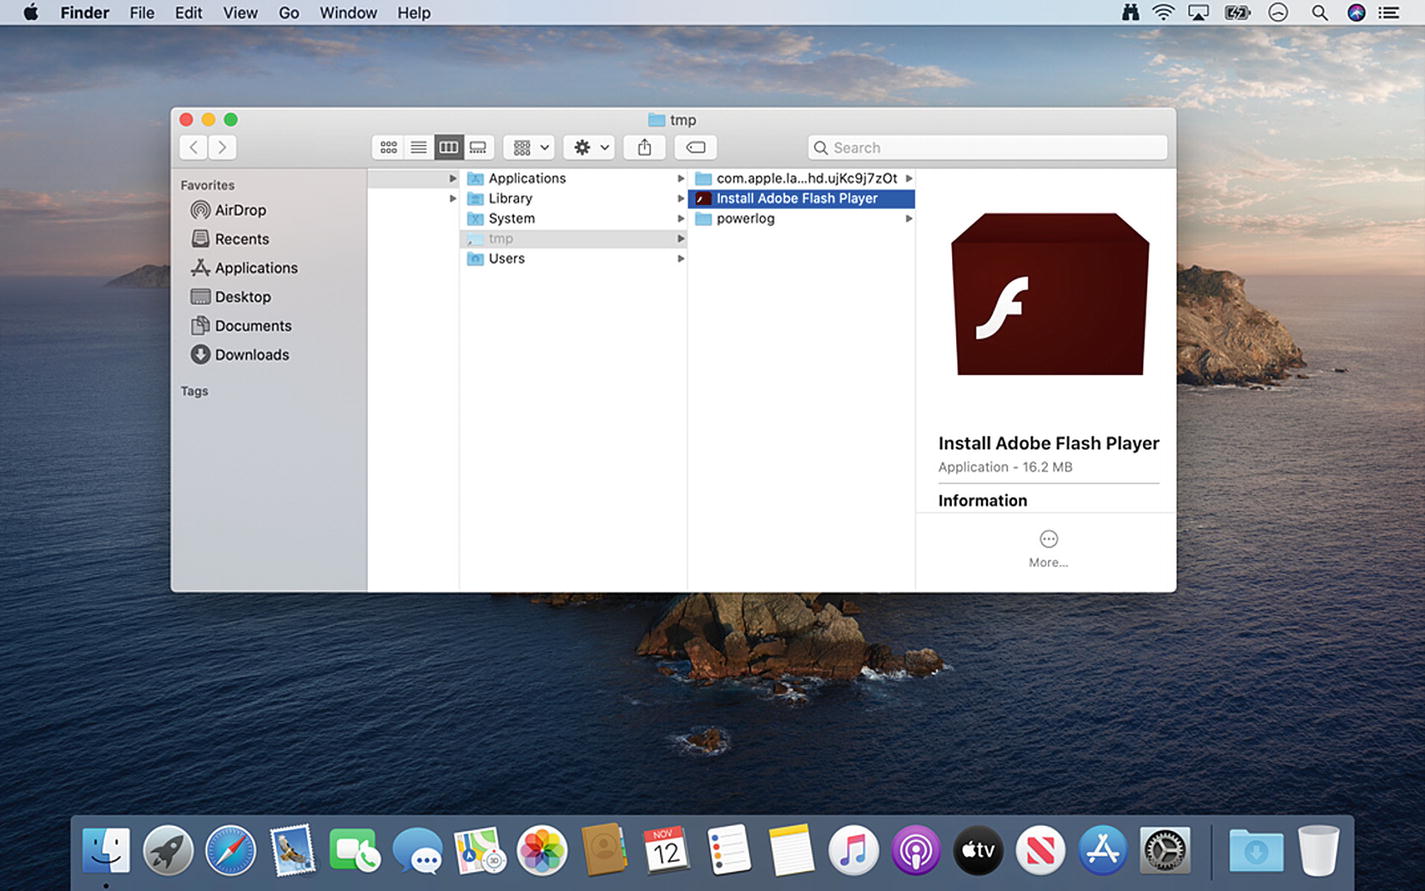This screenshot has width=1425, height=891.
Task: Open the group-by dropdown in the toolbar
Action: tap(529, 147)
